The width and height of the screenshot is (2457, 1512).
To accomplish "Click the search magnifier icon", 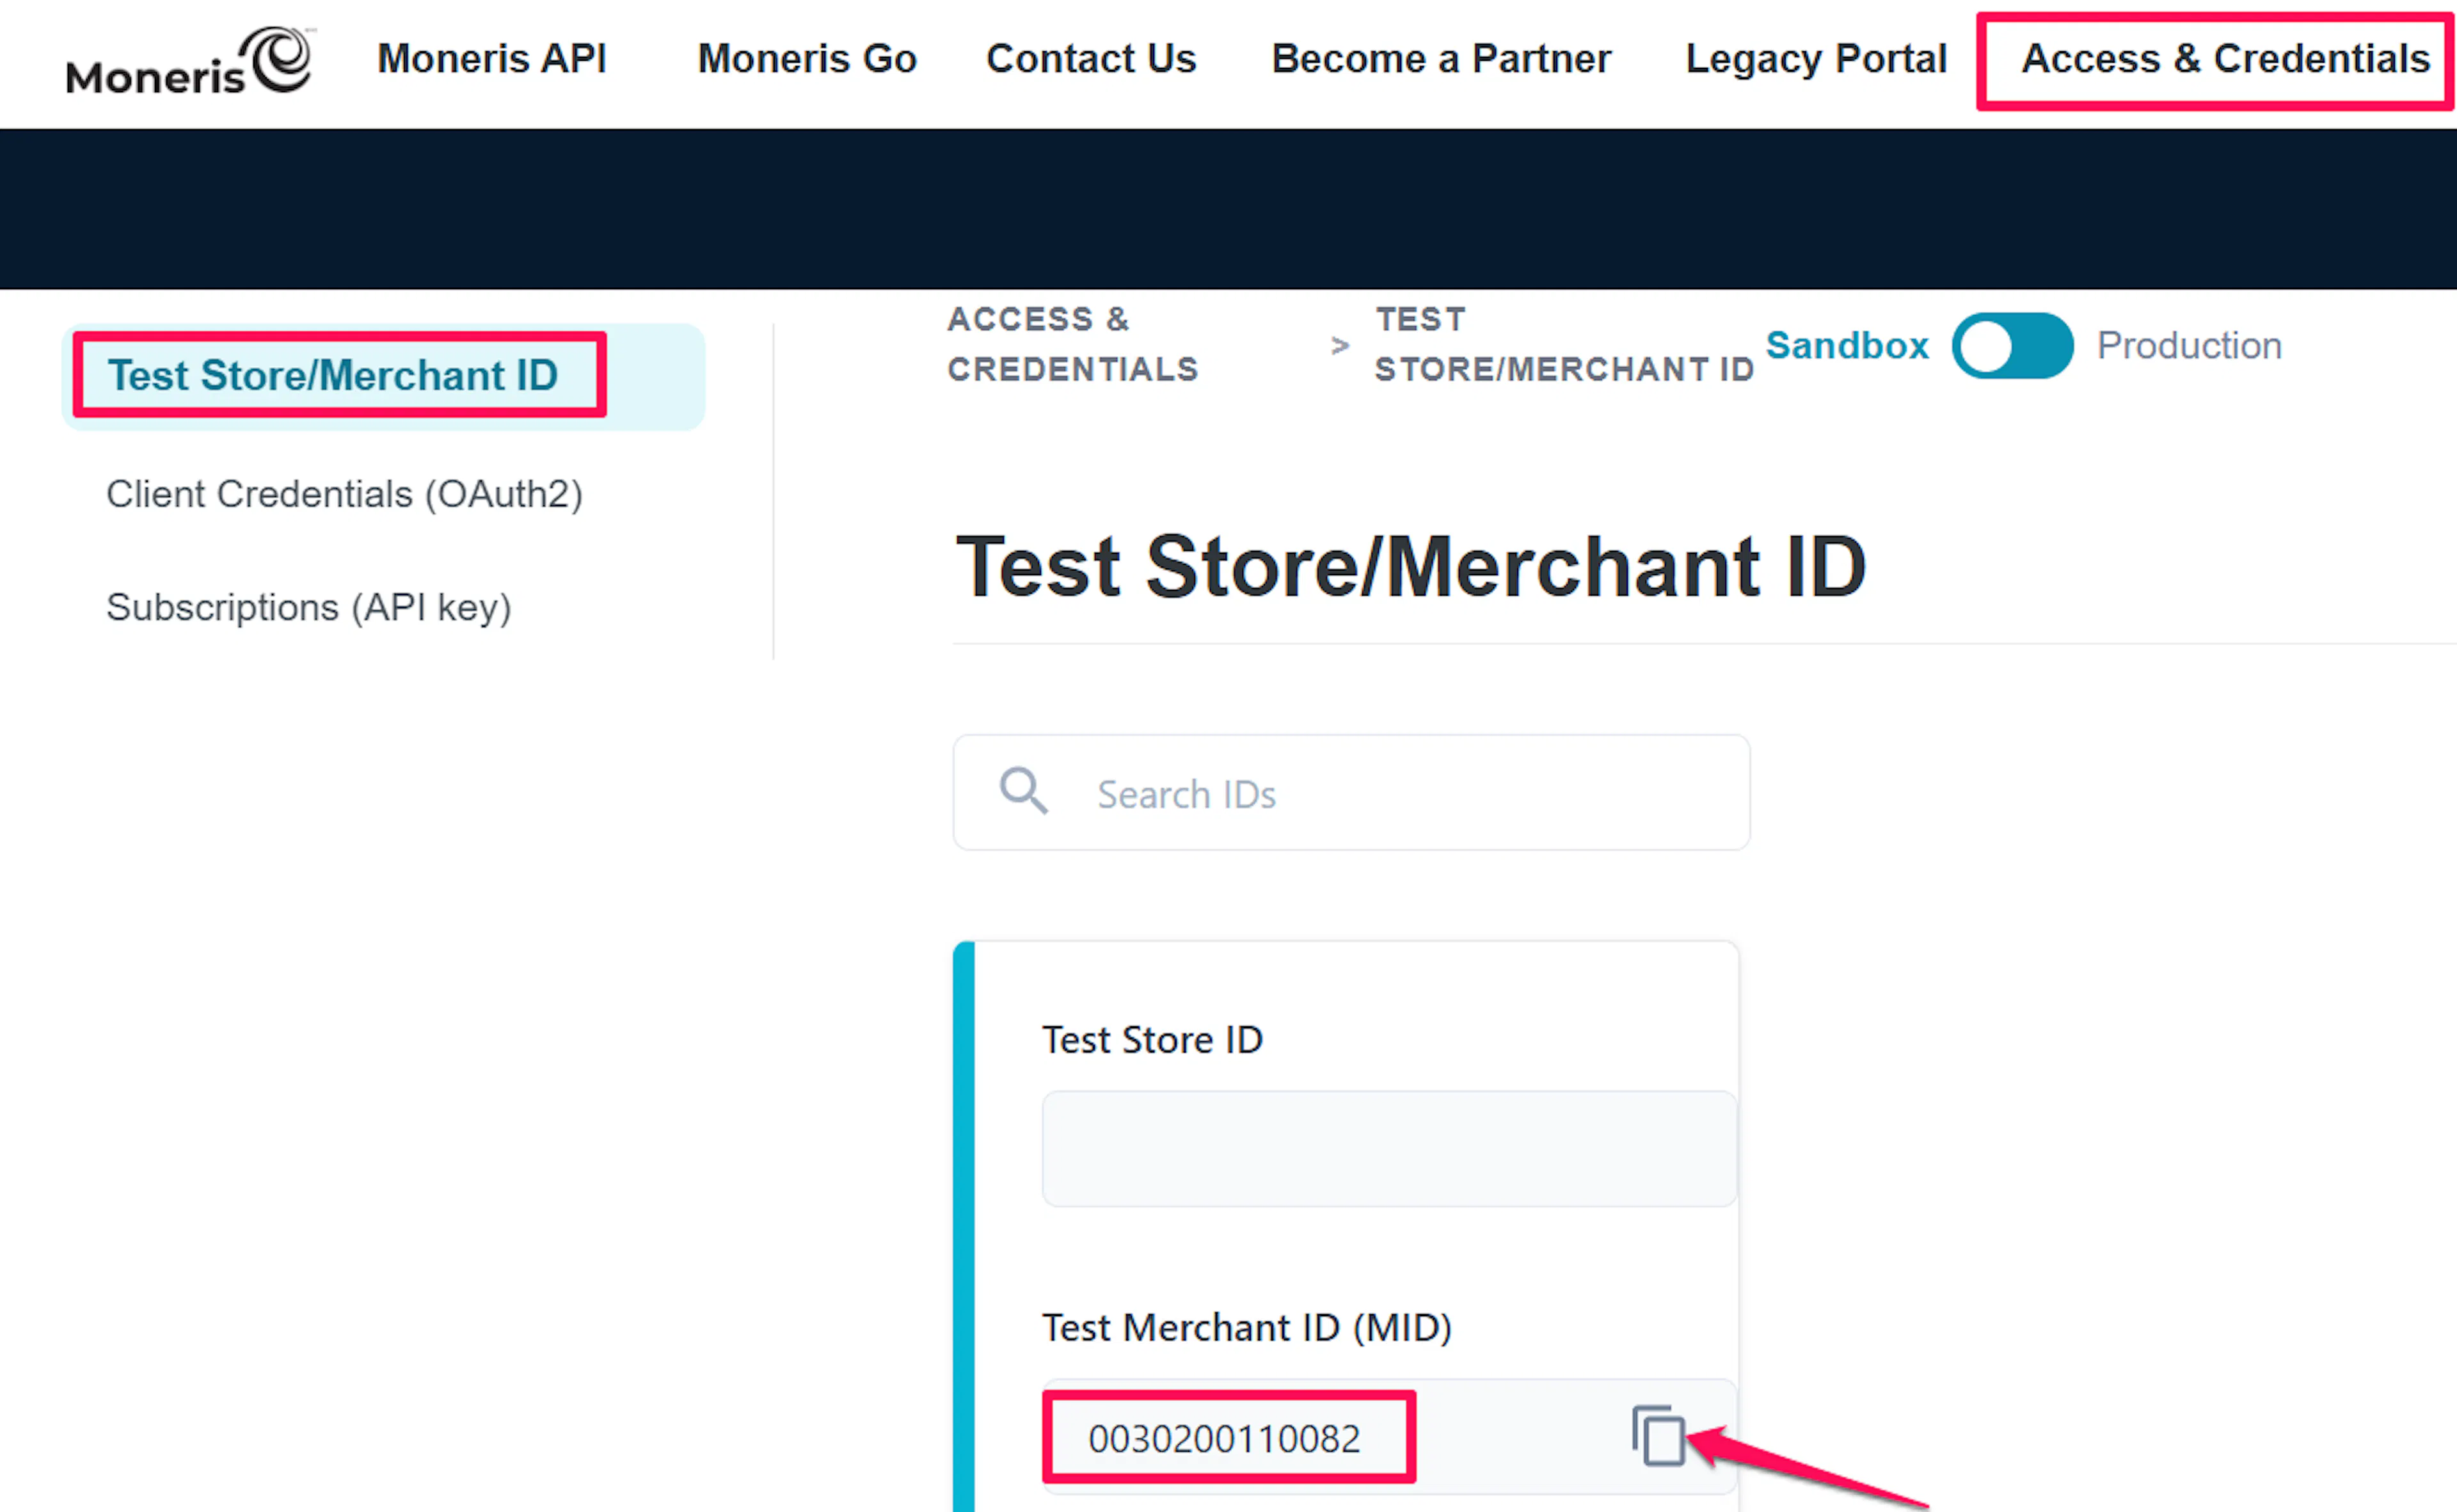I will pyautogui.click(x=1024, y=791).
